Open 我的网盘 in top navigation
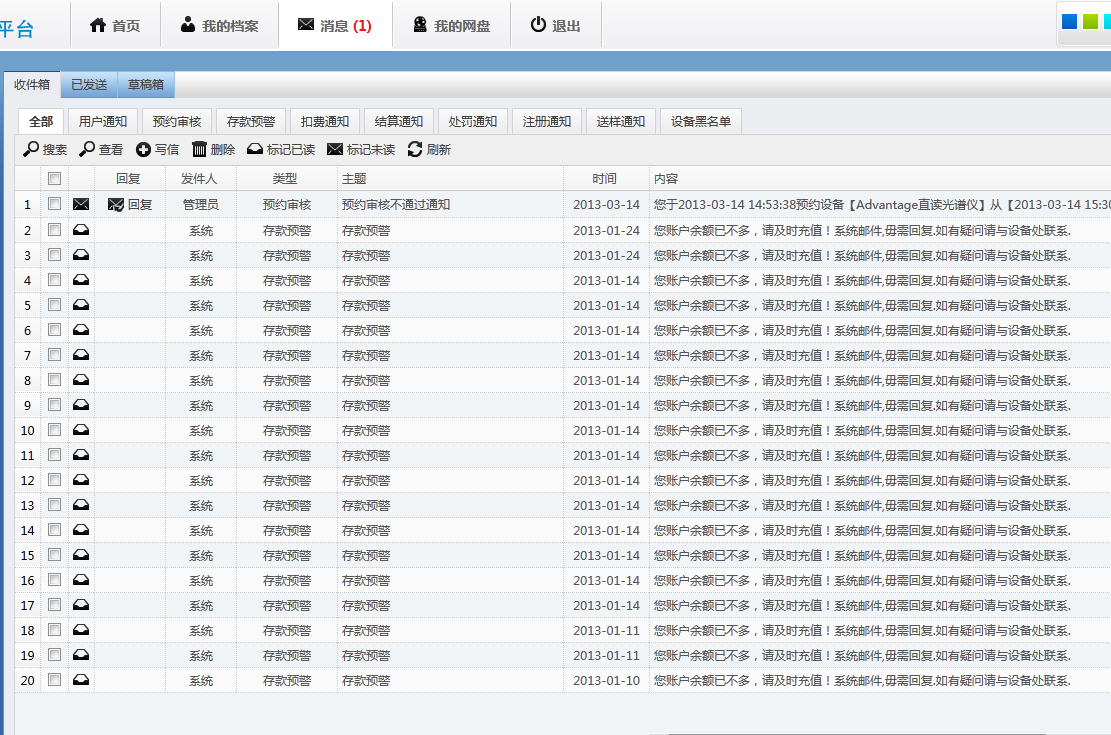1111x735 pixels. (x=451, y=26)
